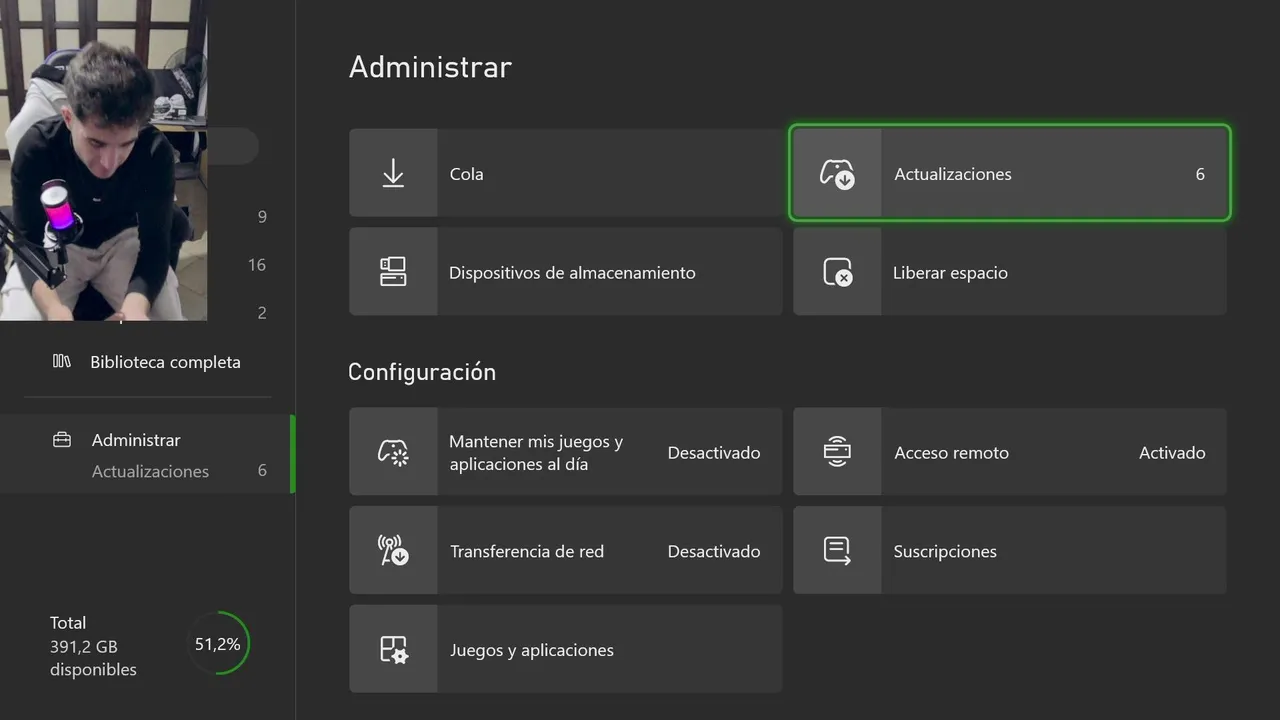
Task: Open the Liberar espacio tile label
Action: click(x=950, y=273)
